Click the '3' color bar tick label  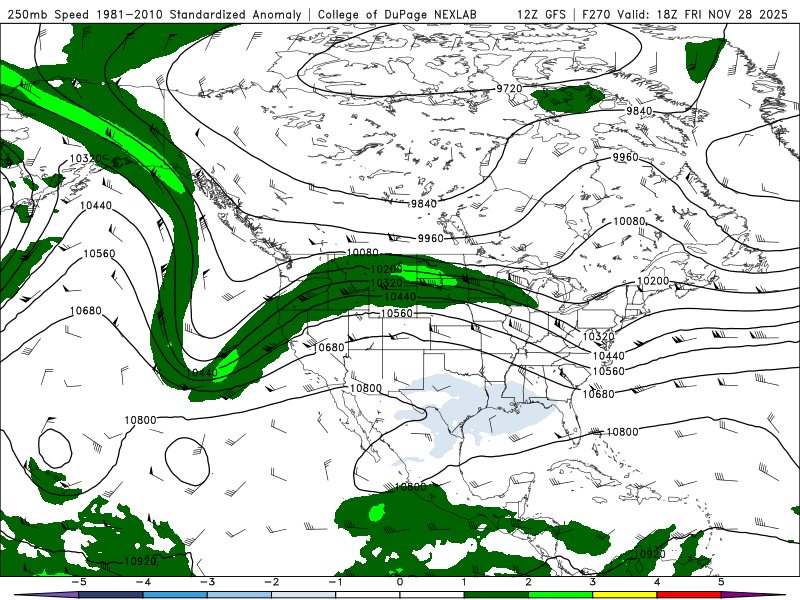tap(593, 582)
